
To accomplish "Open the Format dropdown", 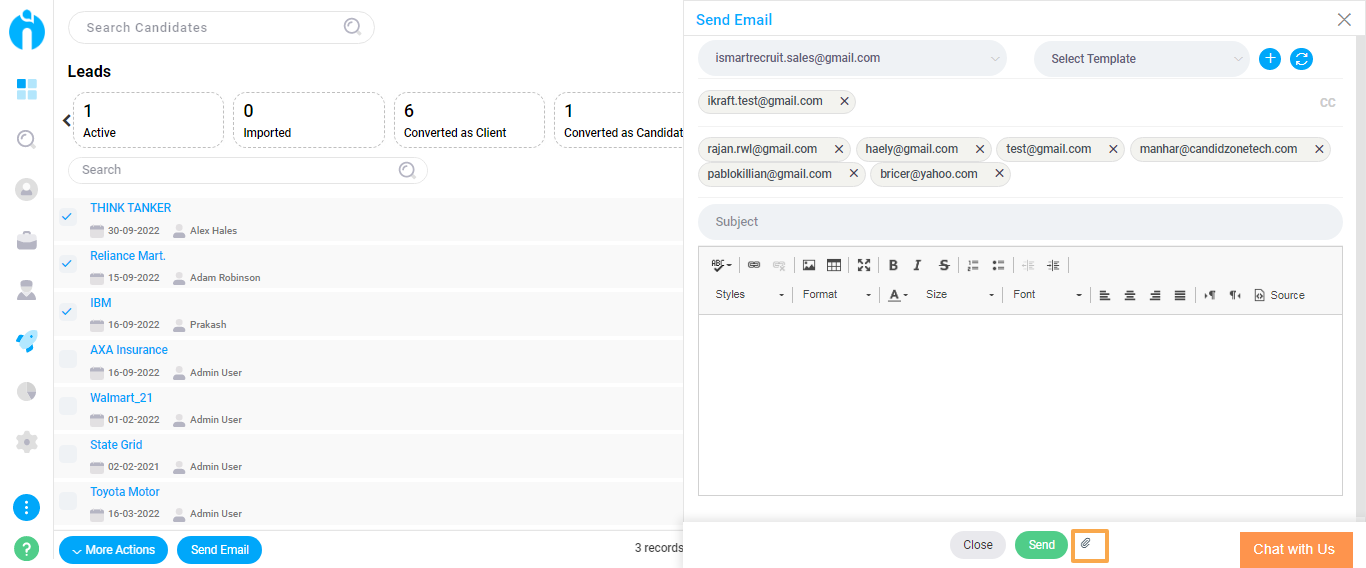I will click(837, 295).
